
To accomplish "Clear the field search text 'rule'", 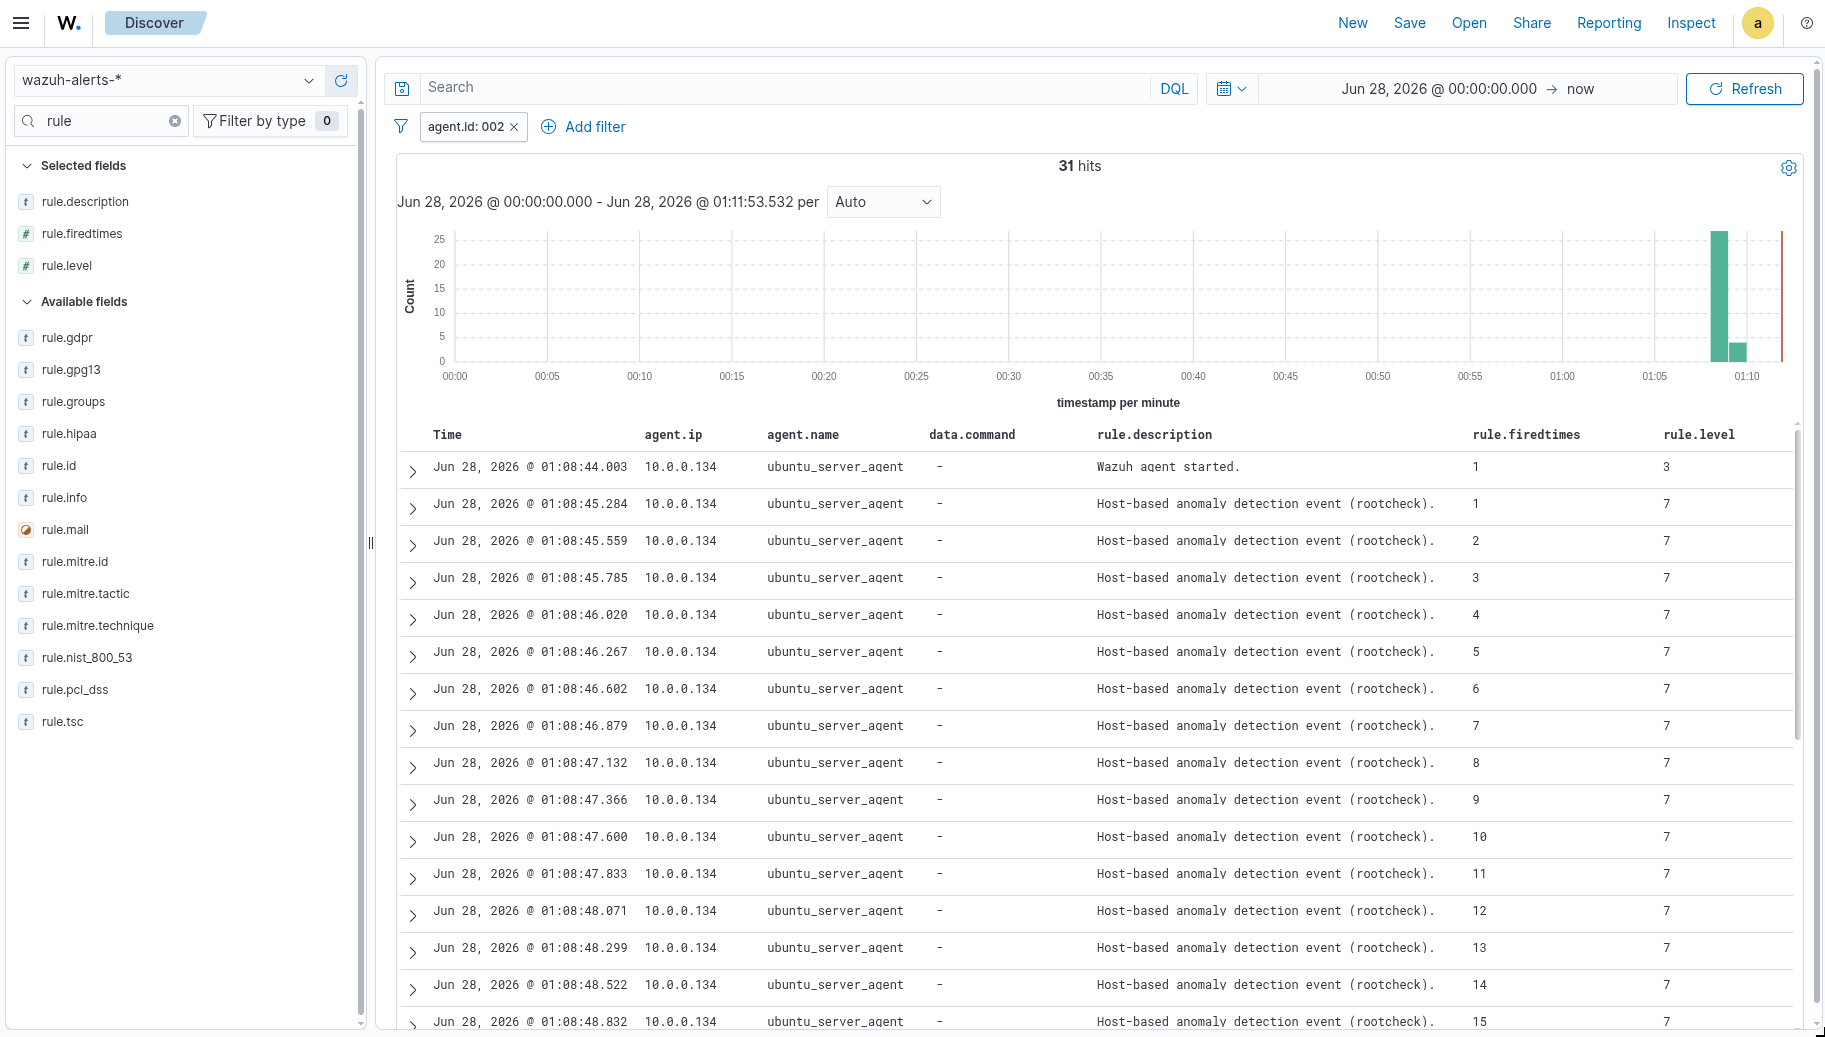I will [x=175, y=121].
